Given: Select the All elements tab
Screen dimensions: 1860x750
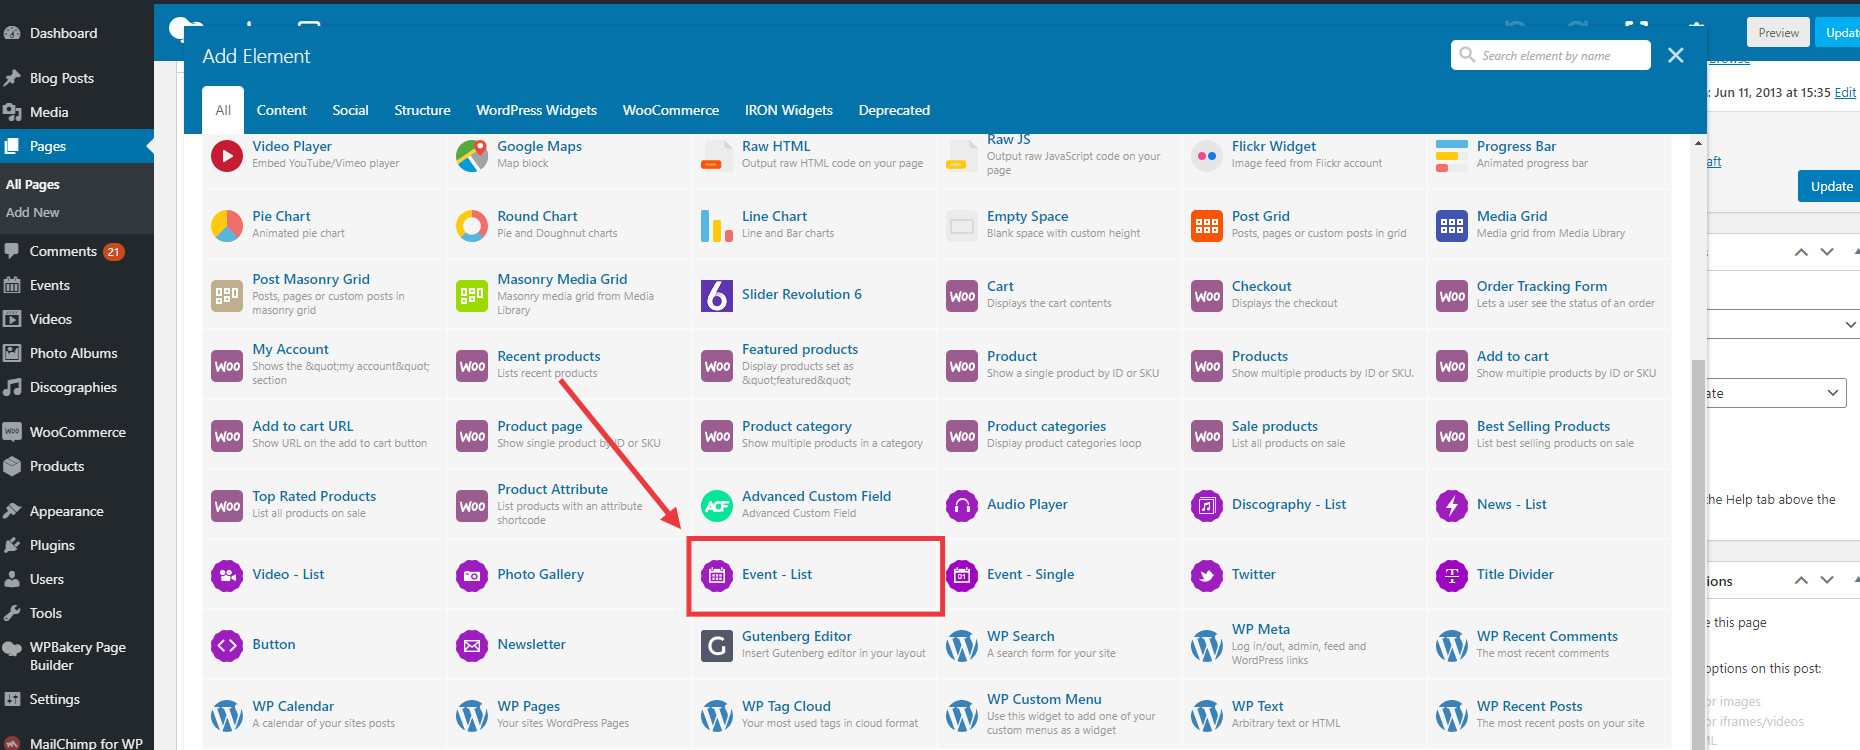Looking at the screenshot, I should [x=223, y=110].
